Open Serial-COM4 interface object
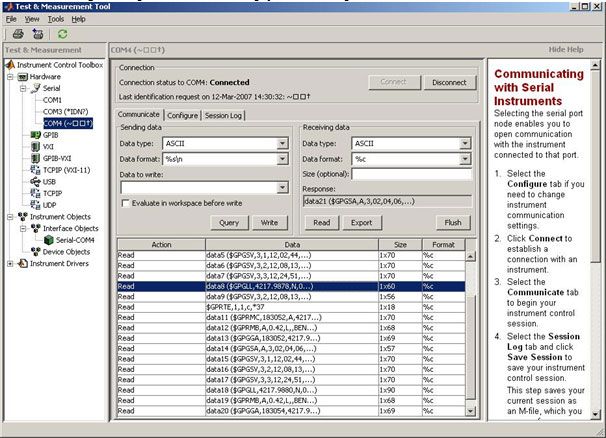This screenshot has width=606, height=438. [x=75, y=240]
